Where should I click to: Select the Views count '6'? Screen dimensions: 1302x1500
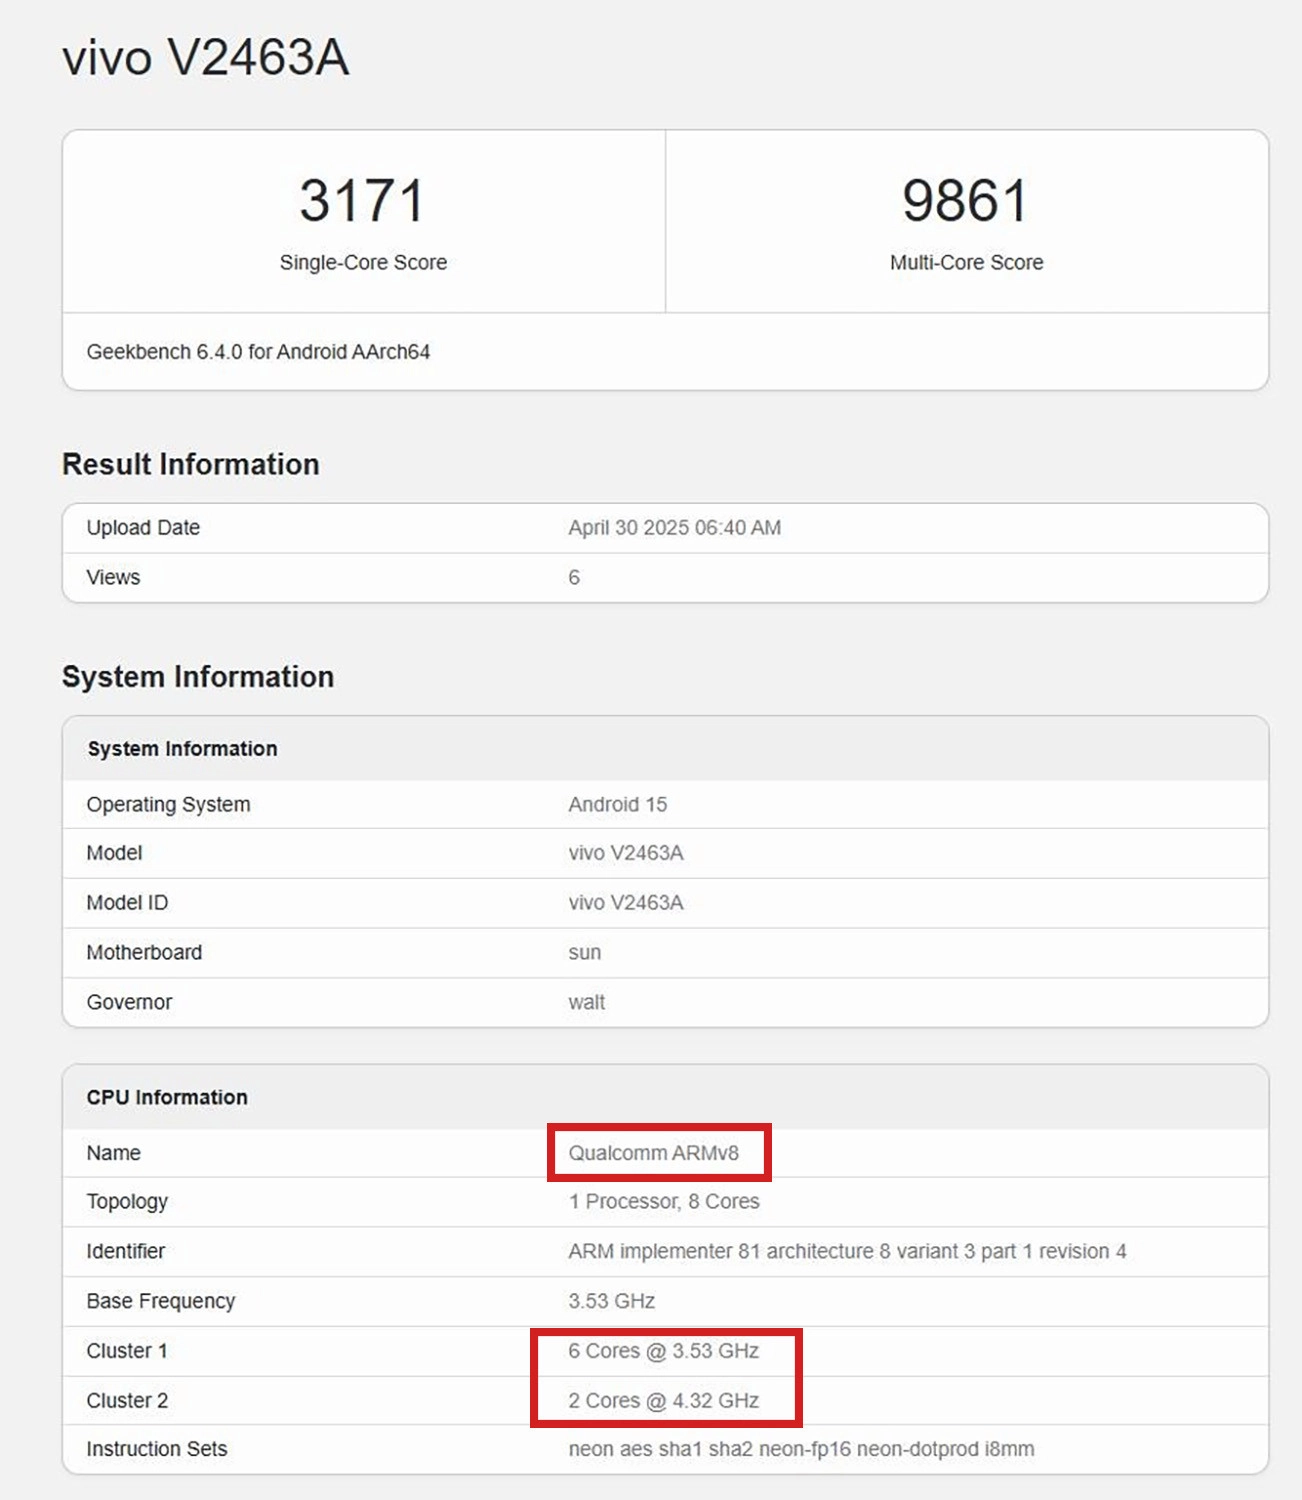pyautogui.click(x=574, y=577)
